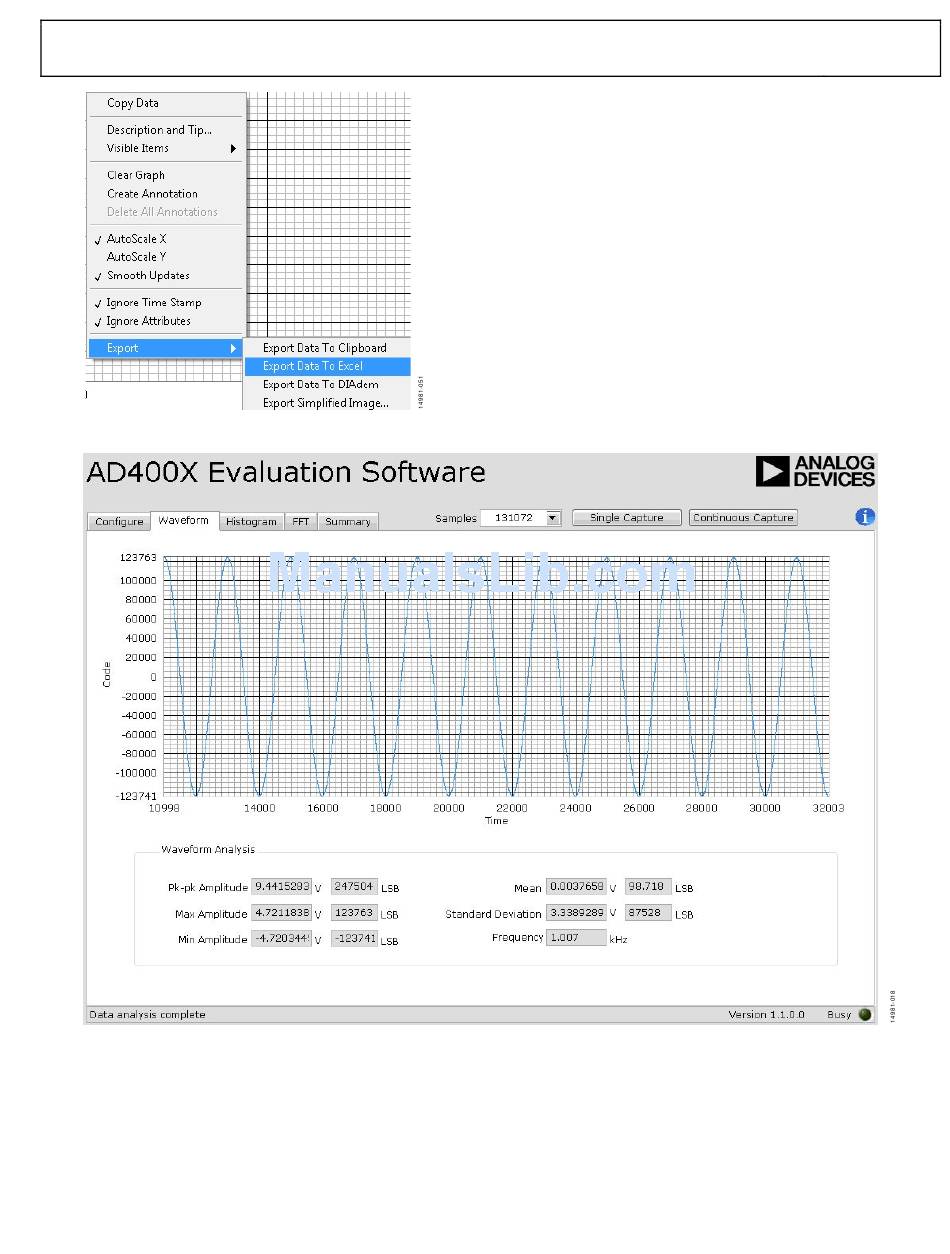Viewport: 950px width, 1254px height.
Task: Choose Export Data To Clipboard
Action: point(327,348)
